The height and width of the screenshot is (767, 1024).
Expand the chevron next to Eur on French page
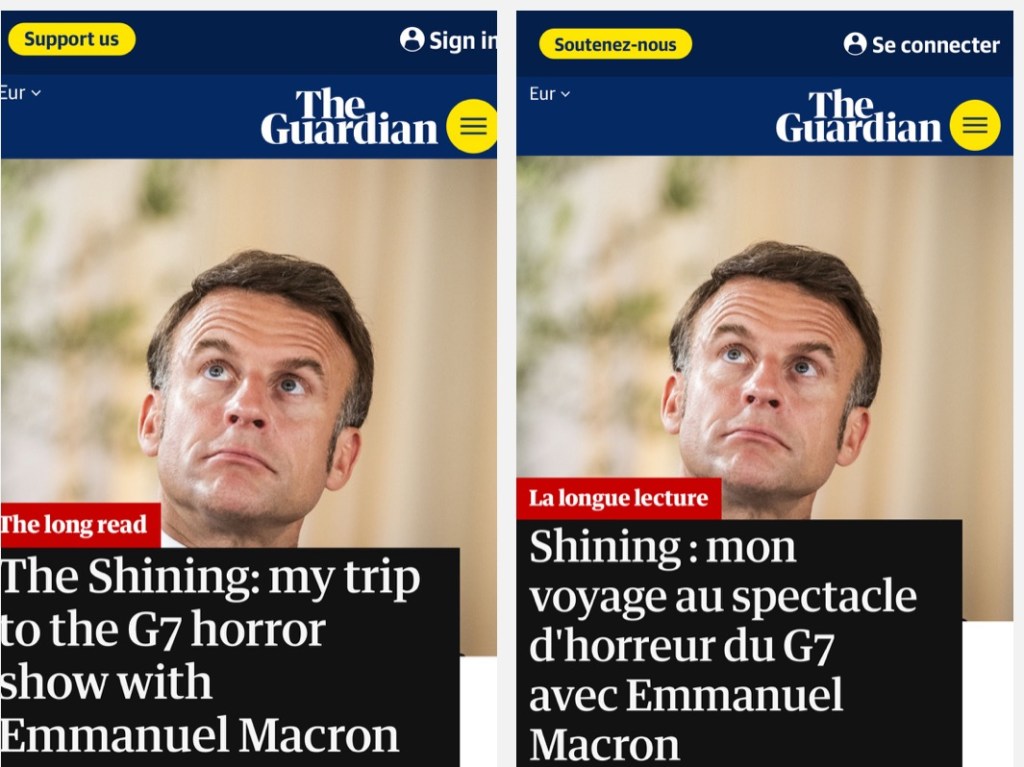[565, 94]
